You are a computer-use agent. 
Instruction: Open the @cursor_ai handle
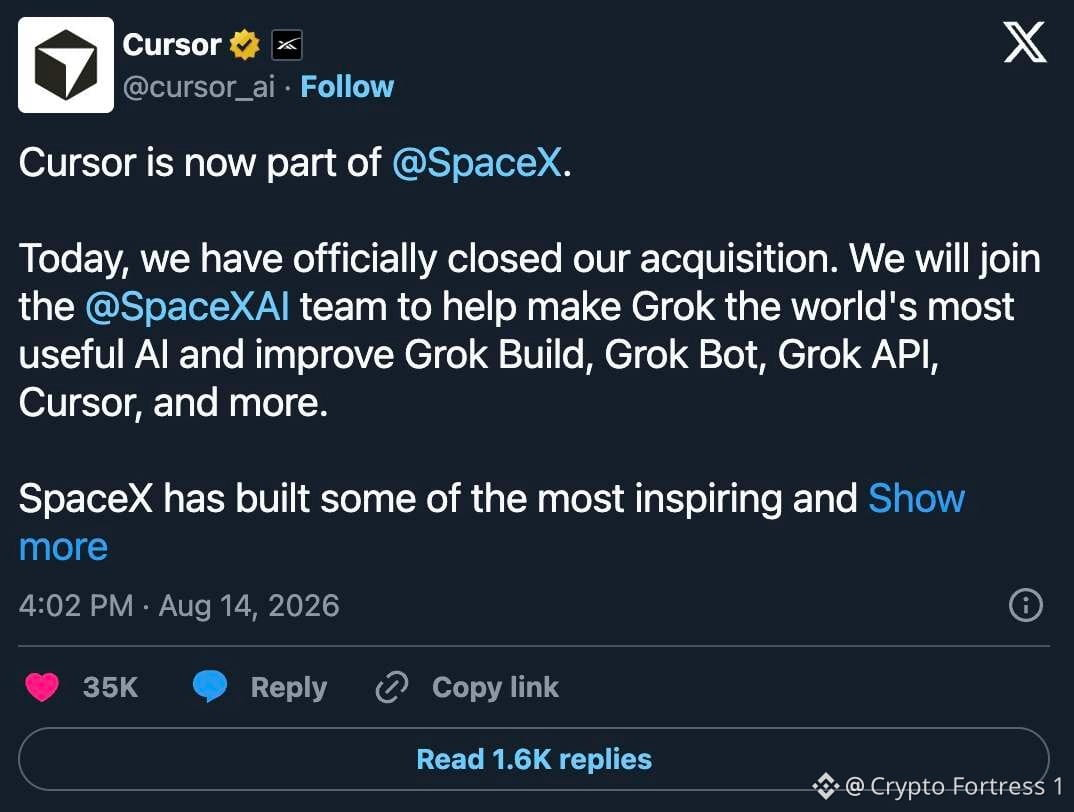(x=199, y=88)
